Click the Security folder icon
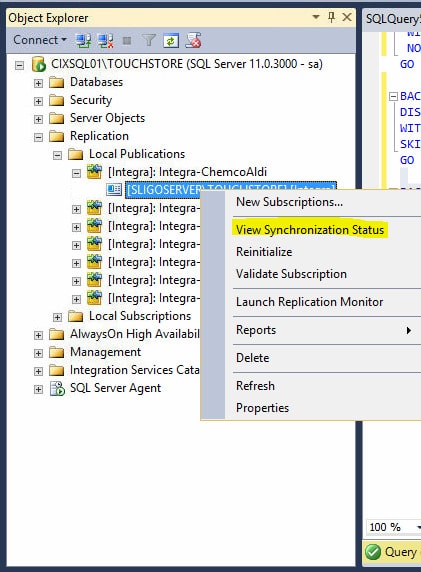Image resolution: width=421 pixels, height=572 pixels. pos(57,100)
